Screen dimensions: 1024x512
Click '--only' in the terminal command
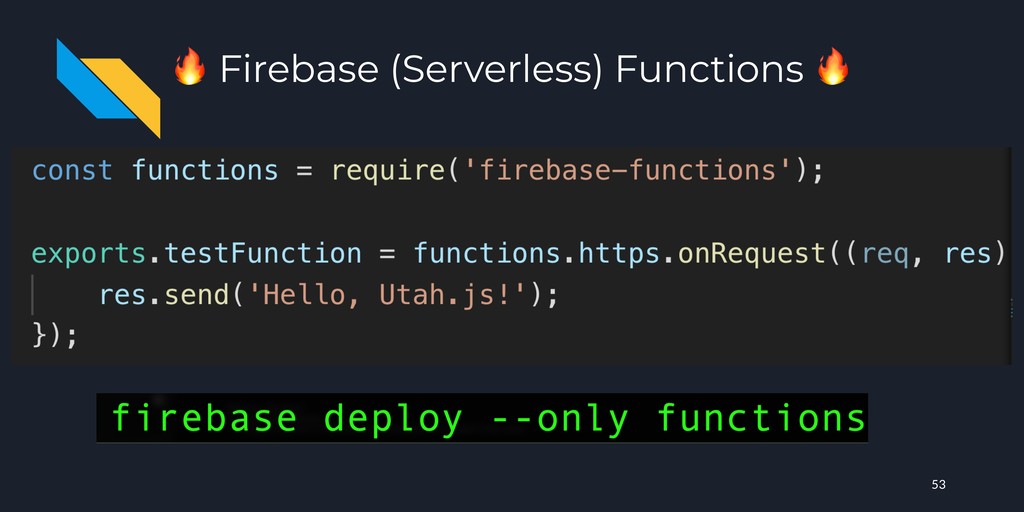click(x=561, y=418)
